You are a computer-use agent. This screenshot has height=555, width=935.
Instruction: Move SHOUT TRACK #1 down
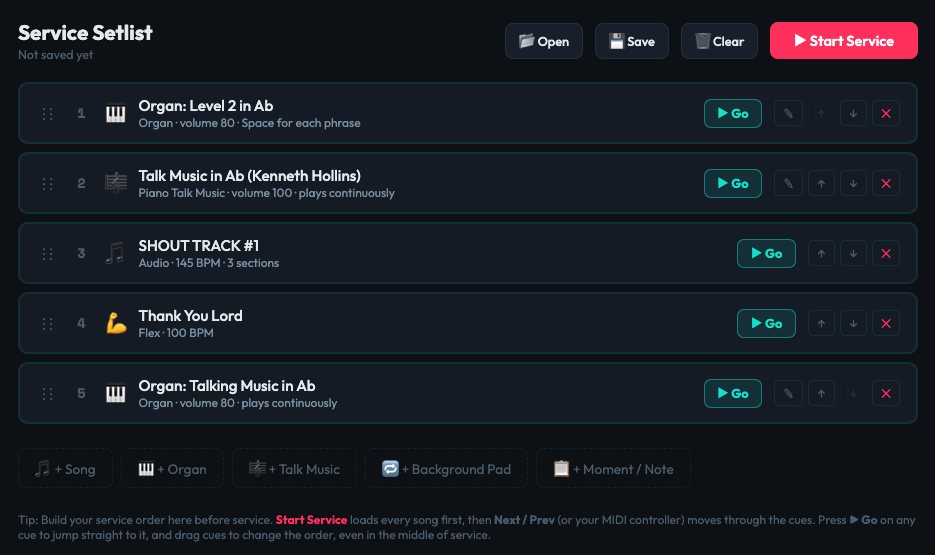click(853, 253)
